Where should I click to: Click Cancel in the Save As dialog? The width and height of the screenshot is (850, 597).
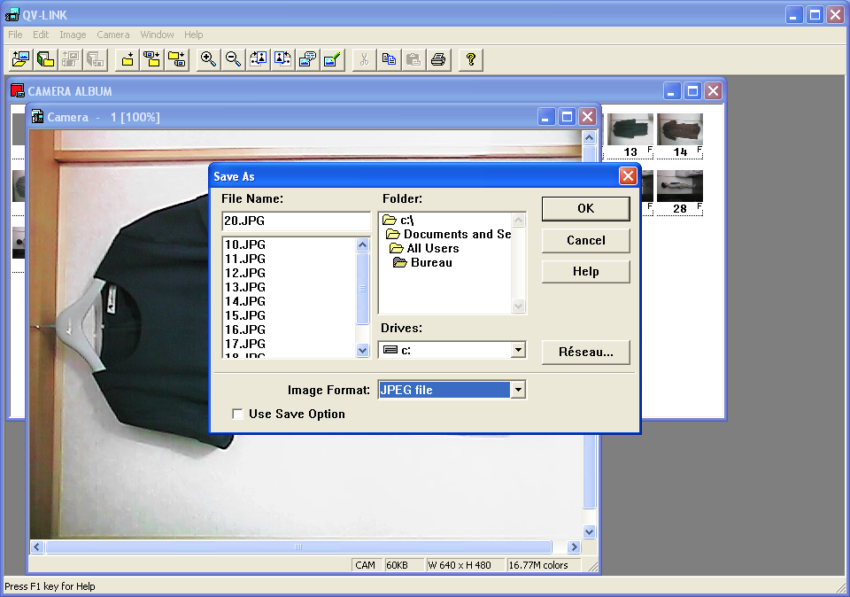(x=585, y=240)
